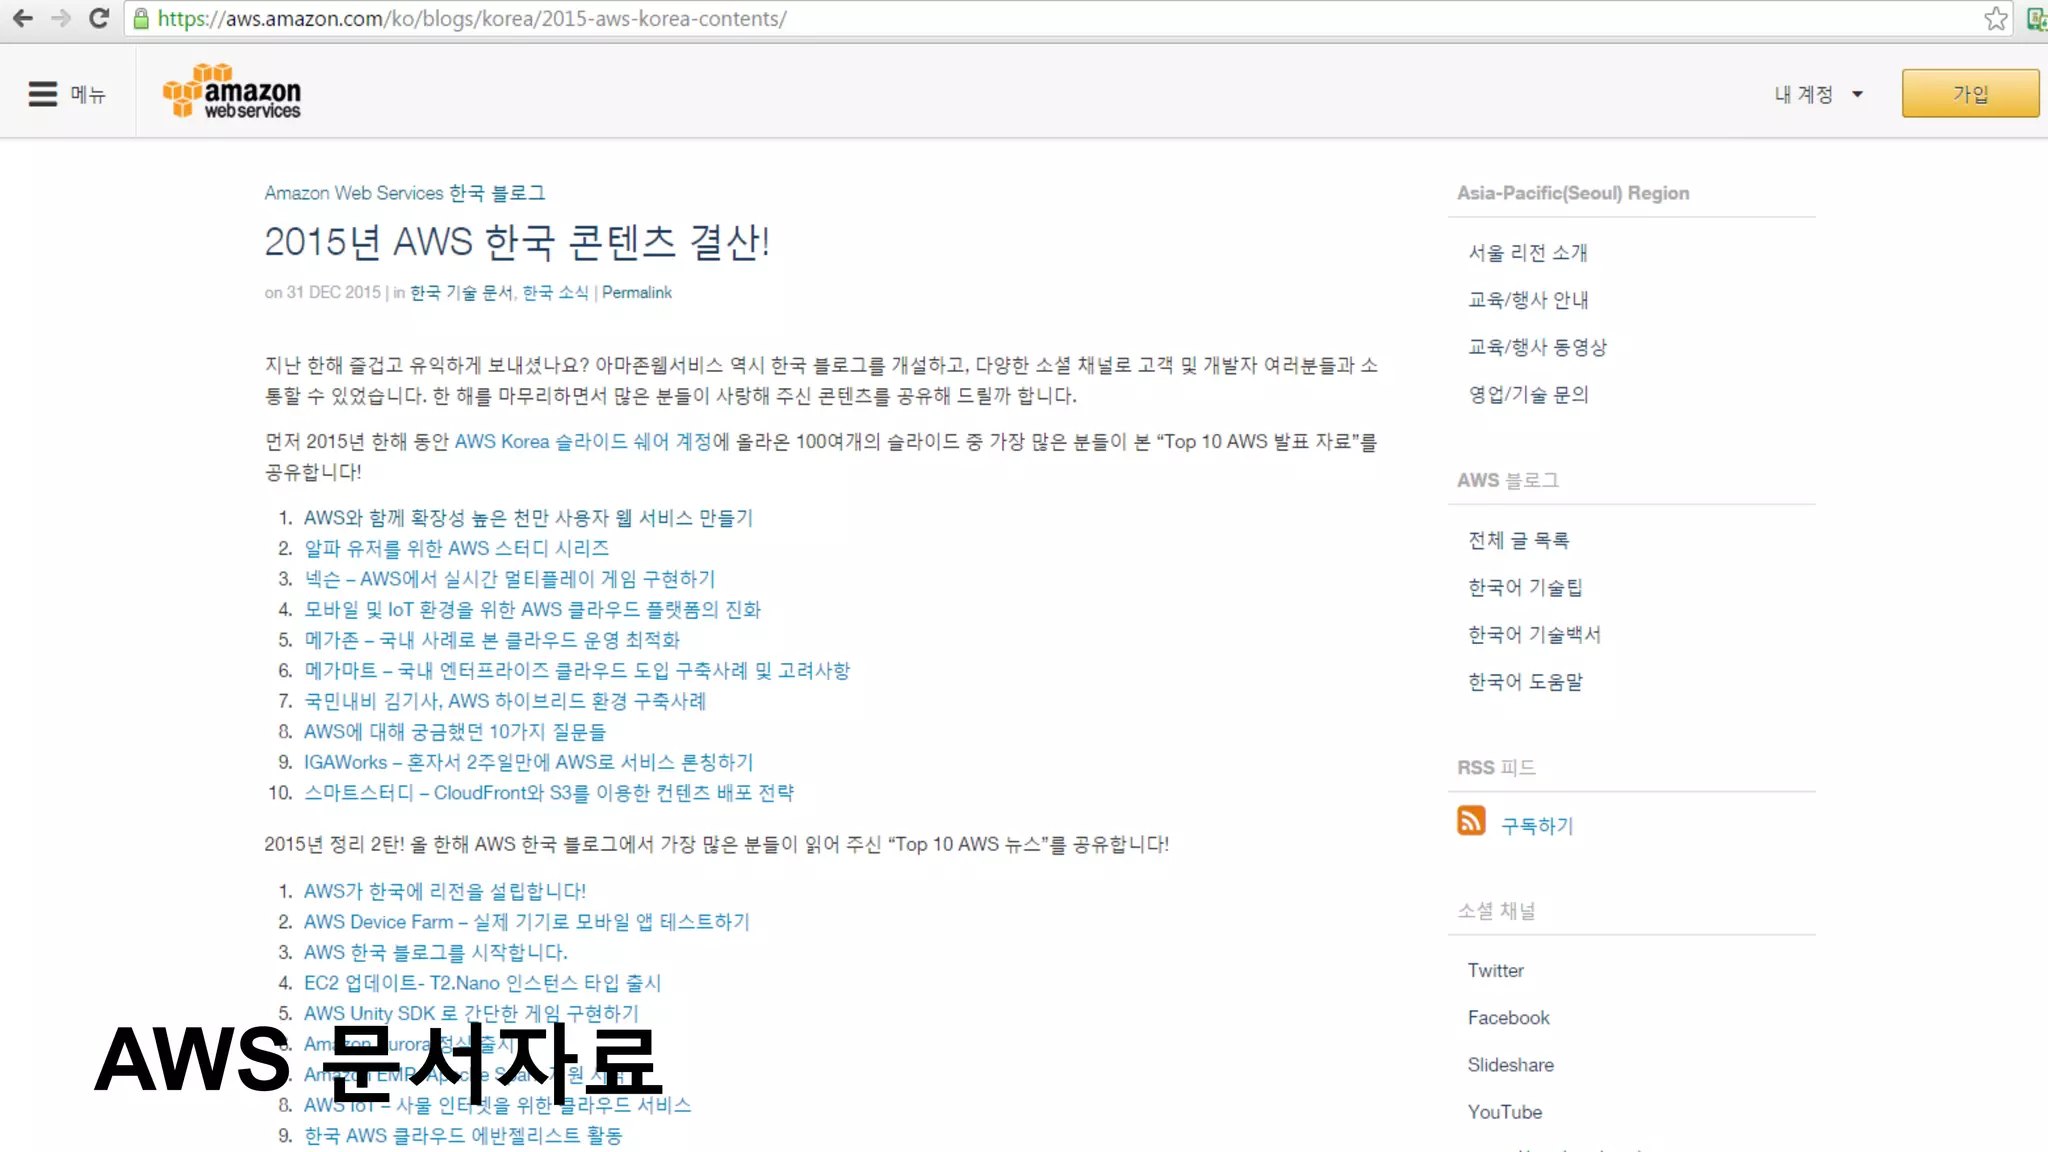
Task: Open Amazon Web Services 한국 블로그 link
Action: pos(405,193)
